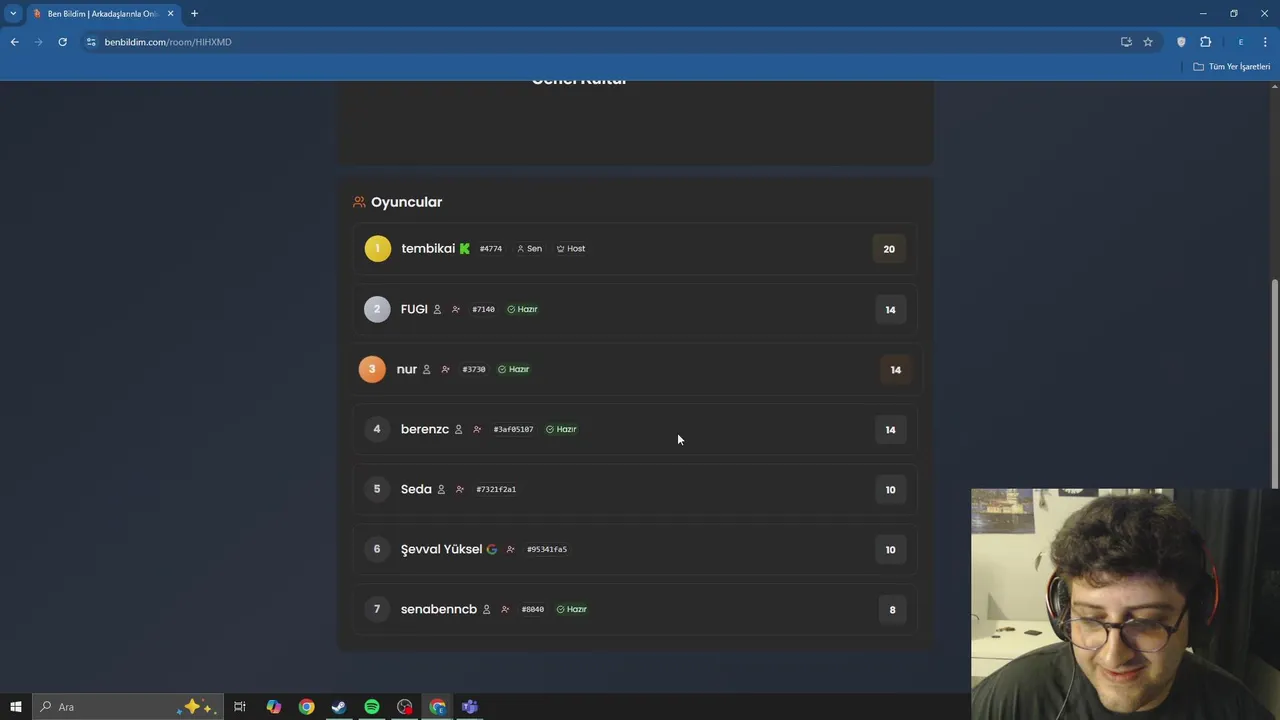Click tembikai's score of 20

click(889, 249)
